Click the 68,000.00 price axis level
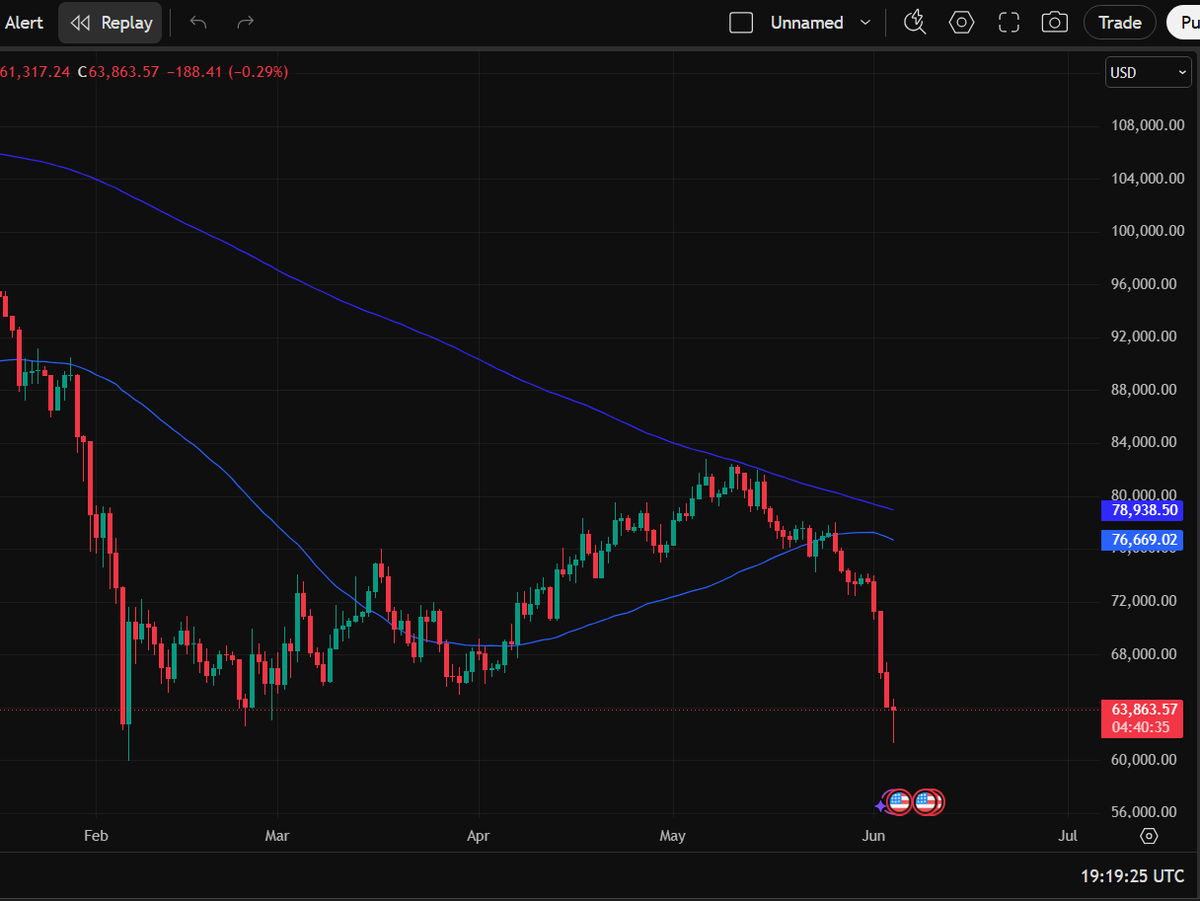This screenshot has width=1200, height=901. (1144, 654)
